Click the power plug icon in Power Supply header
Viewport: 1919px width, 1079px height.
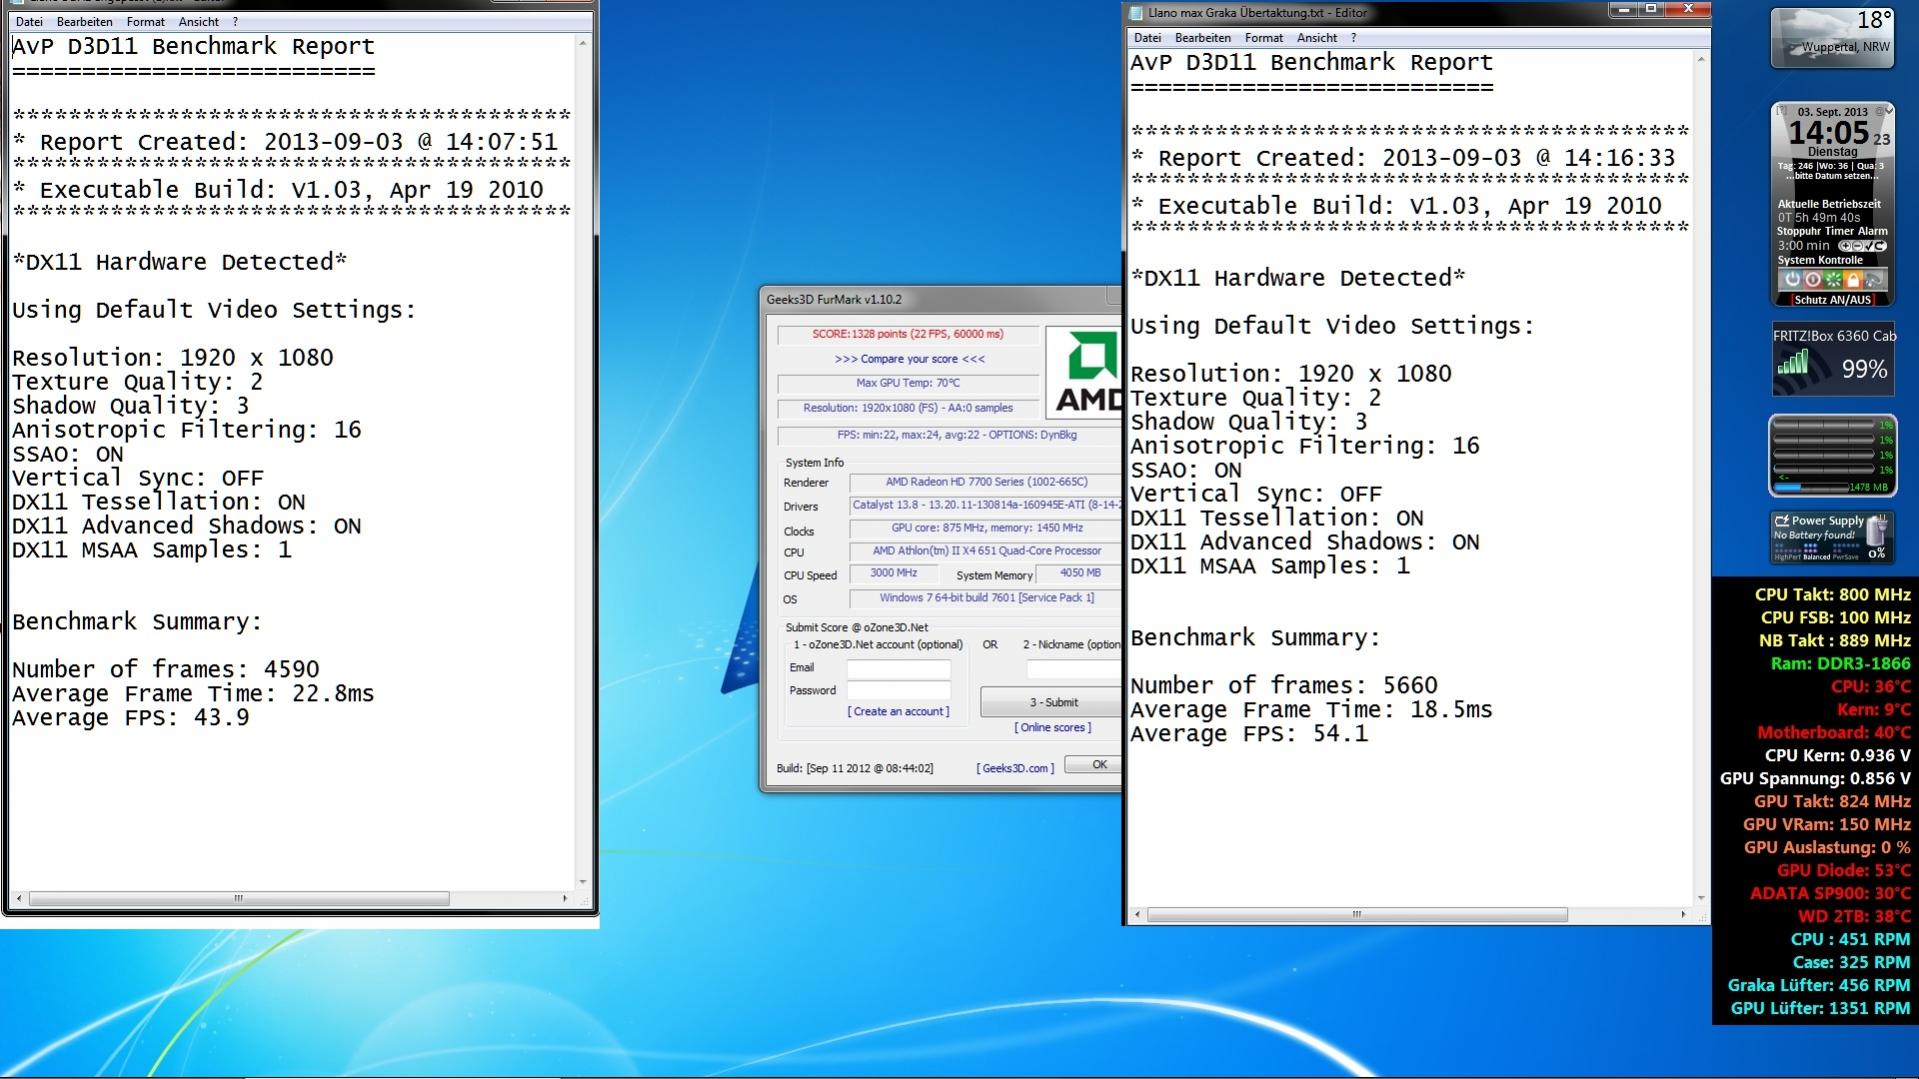[1781, 521]
